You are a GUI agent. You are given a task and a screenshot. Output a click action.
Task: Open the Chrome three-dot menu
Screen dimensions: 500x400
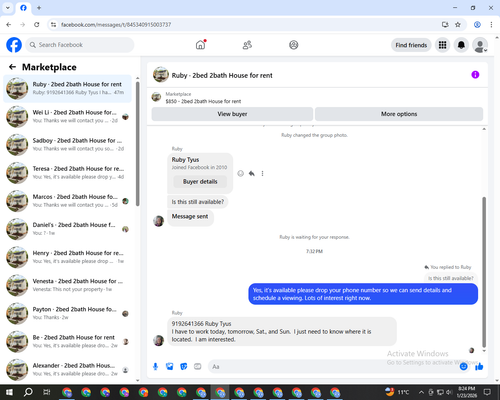[491, 25]
